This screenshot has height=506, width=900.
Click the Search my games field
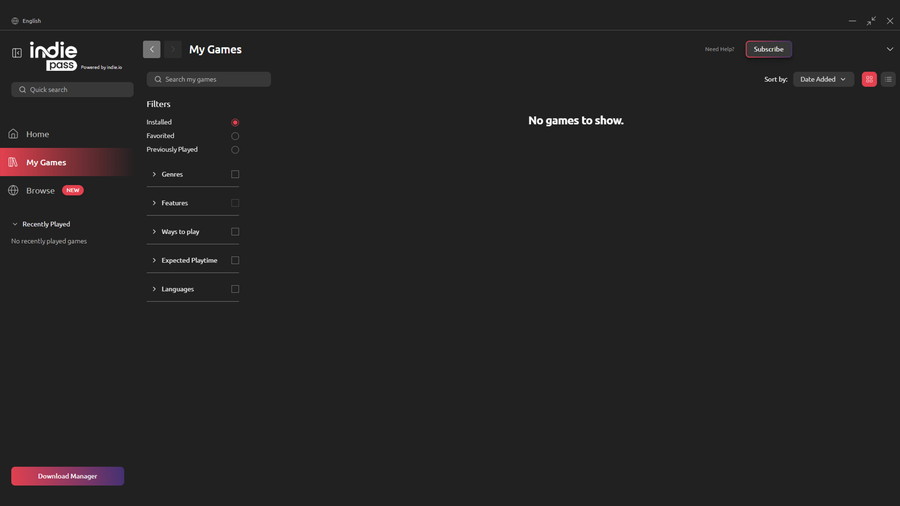209,79
